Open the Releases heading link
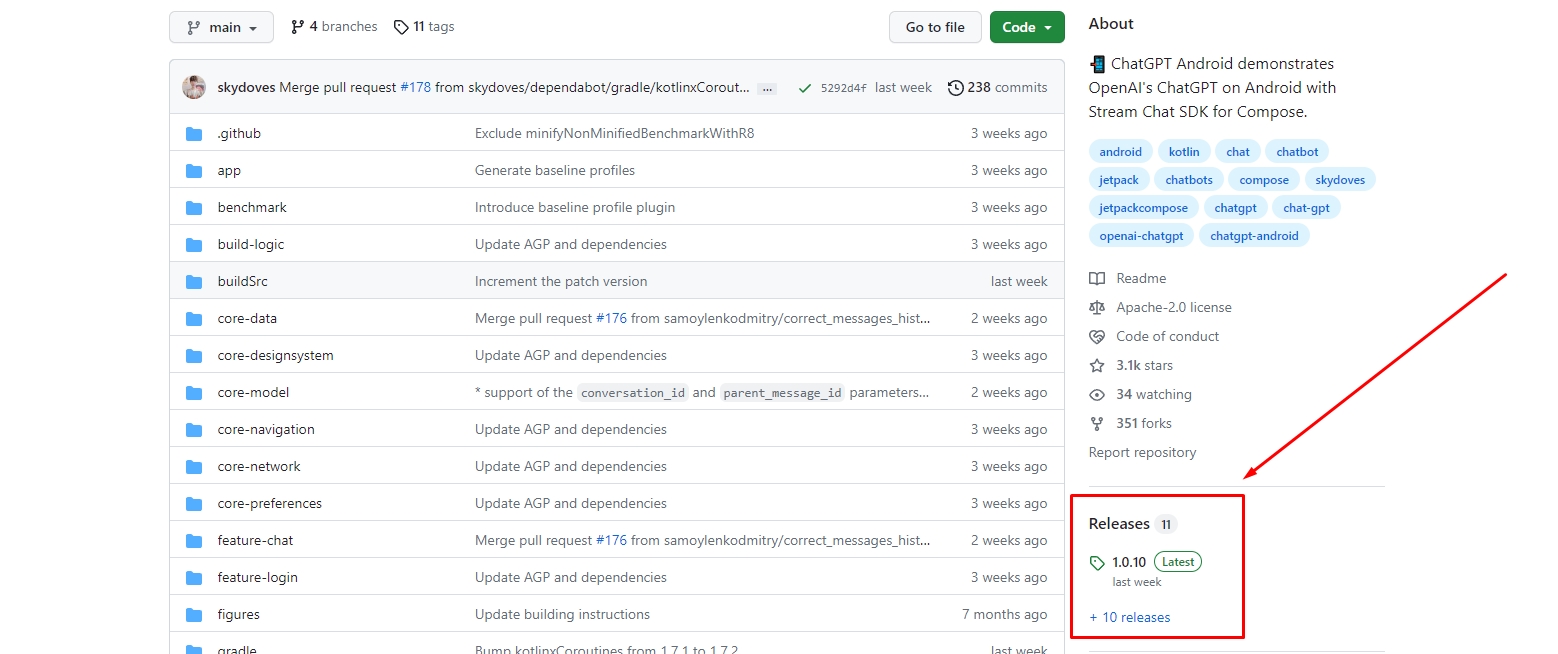1558x654 pixels. (x=1119, y=524)
